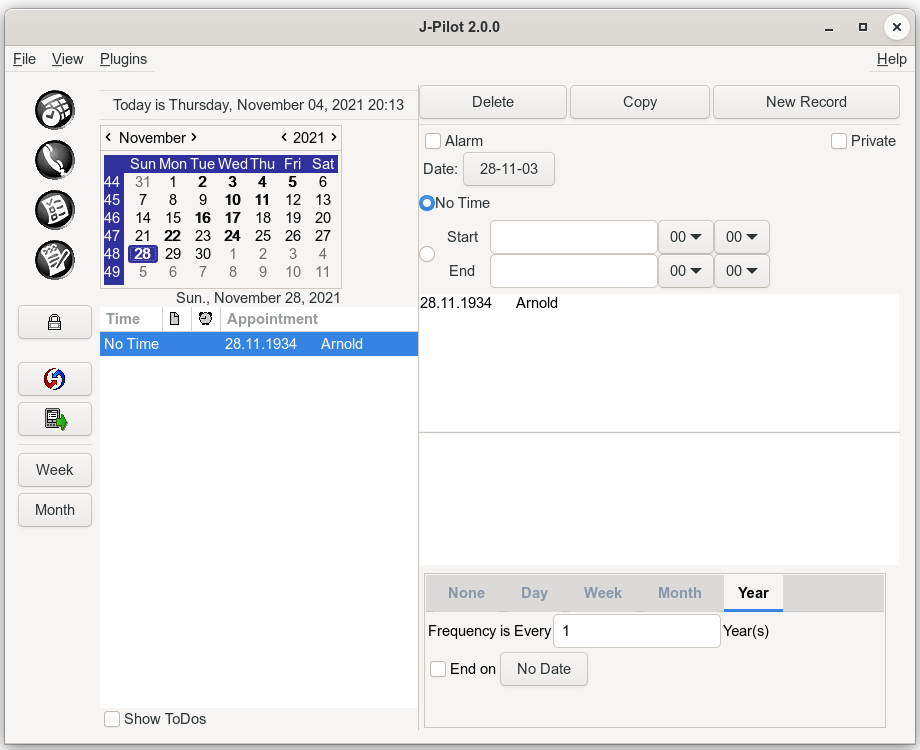
Task: Open the Plugins menu
Action: tap(123, 59)
